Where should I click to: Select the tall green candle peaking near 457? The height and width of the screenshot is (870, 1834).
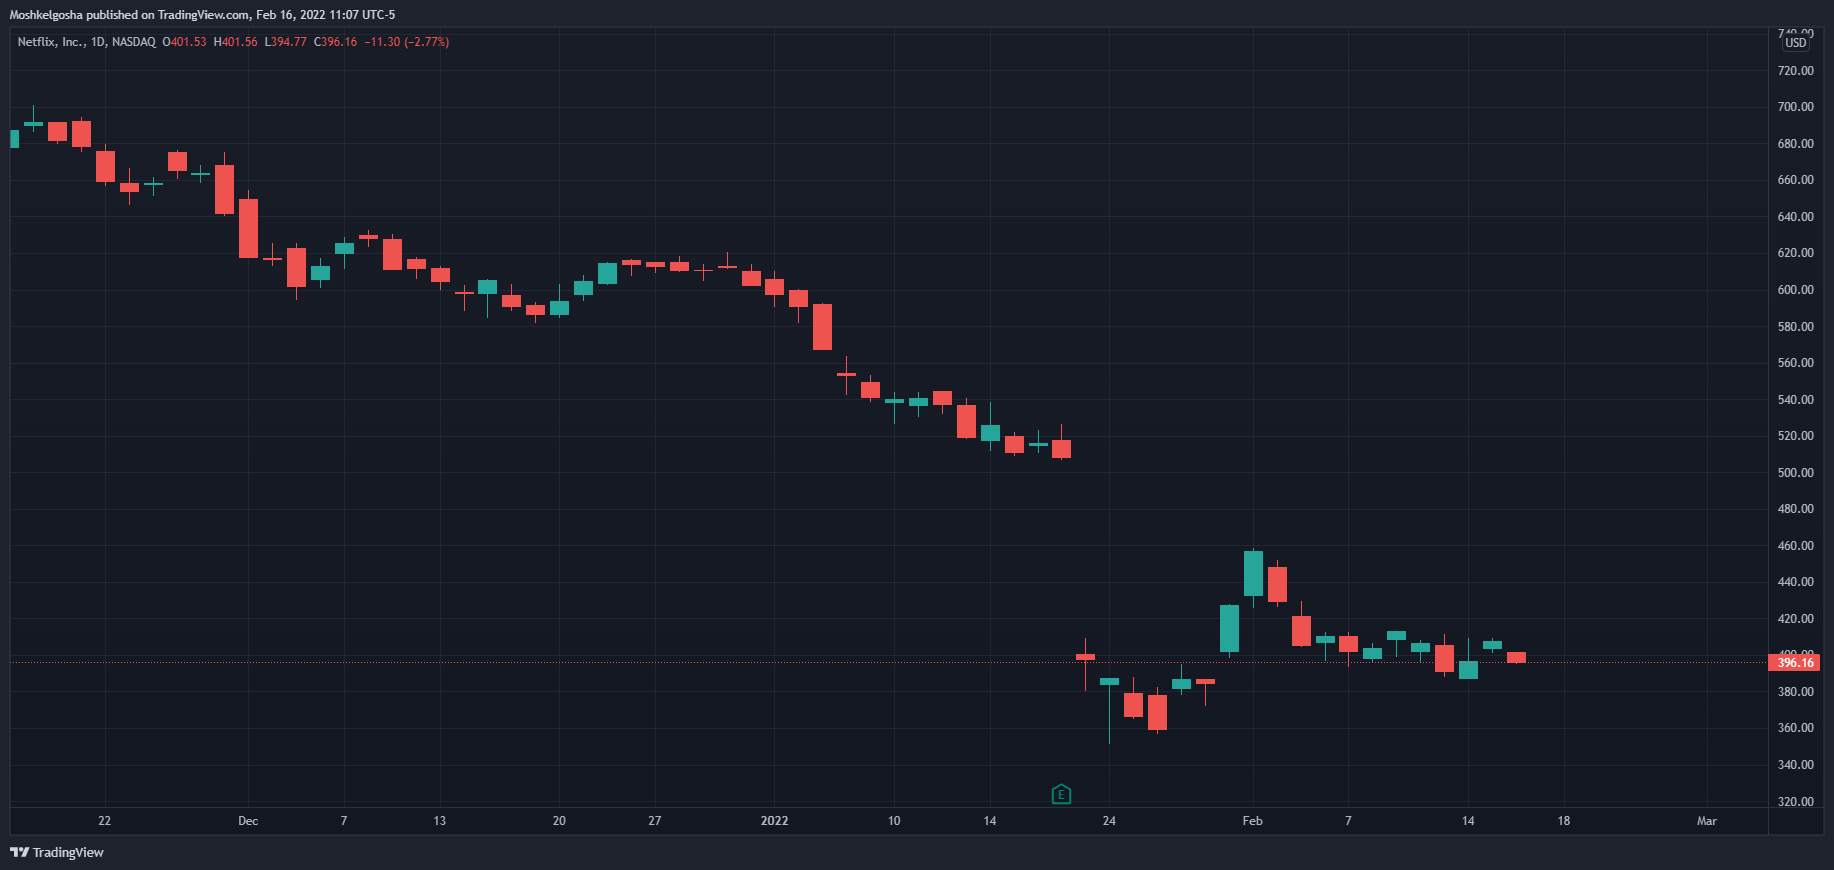(x=1253, y=573)
